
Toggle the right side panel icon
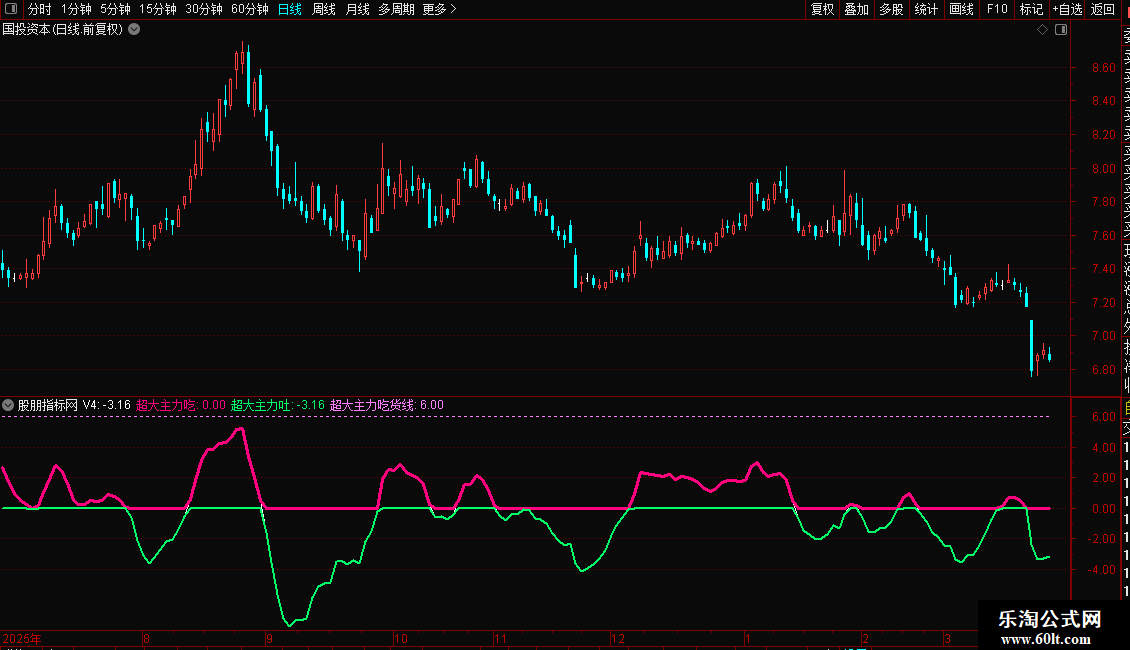pyautogui.click(x=1061, y=30)
